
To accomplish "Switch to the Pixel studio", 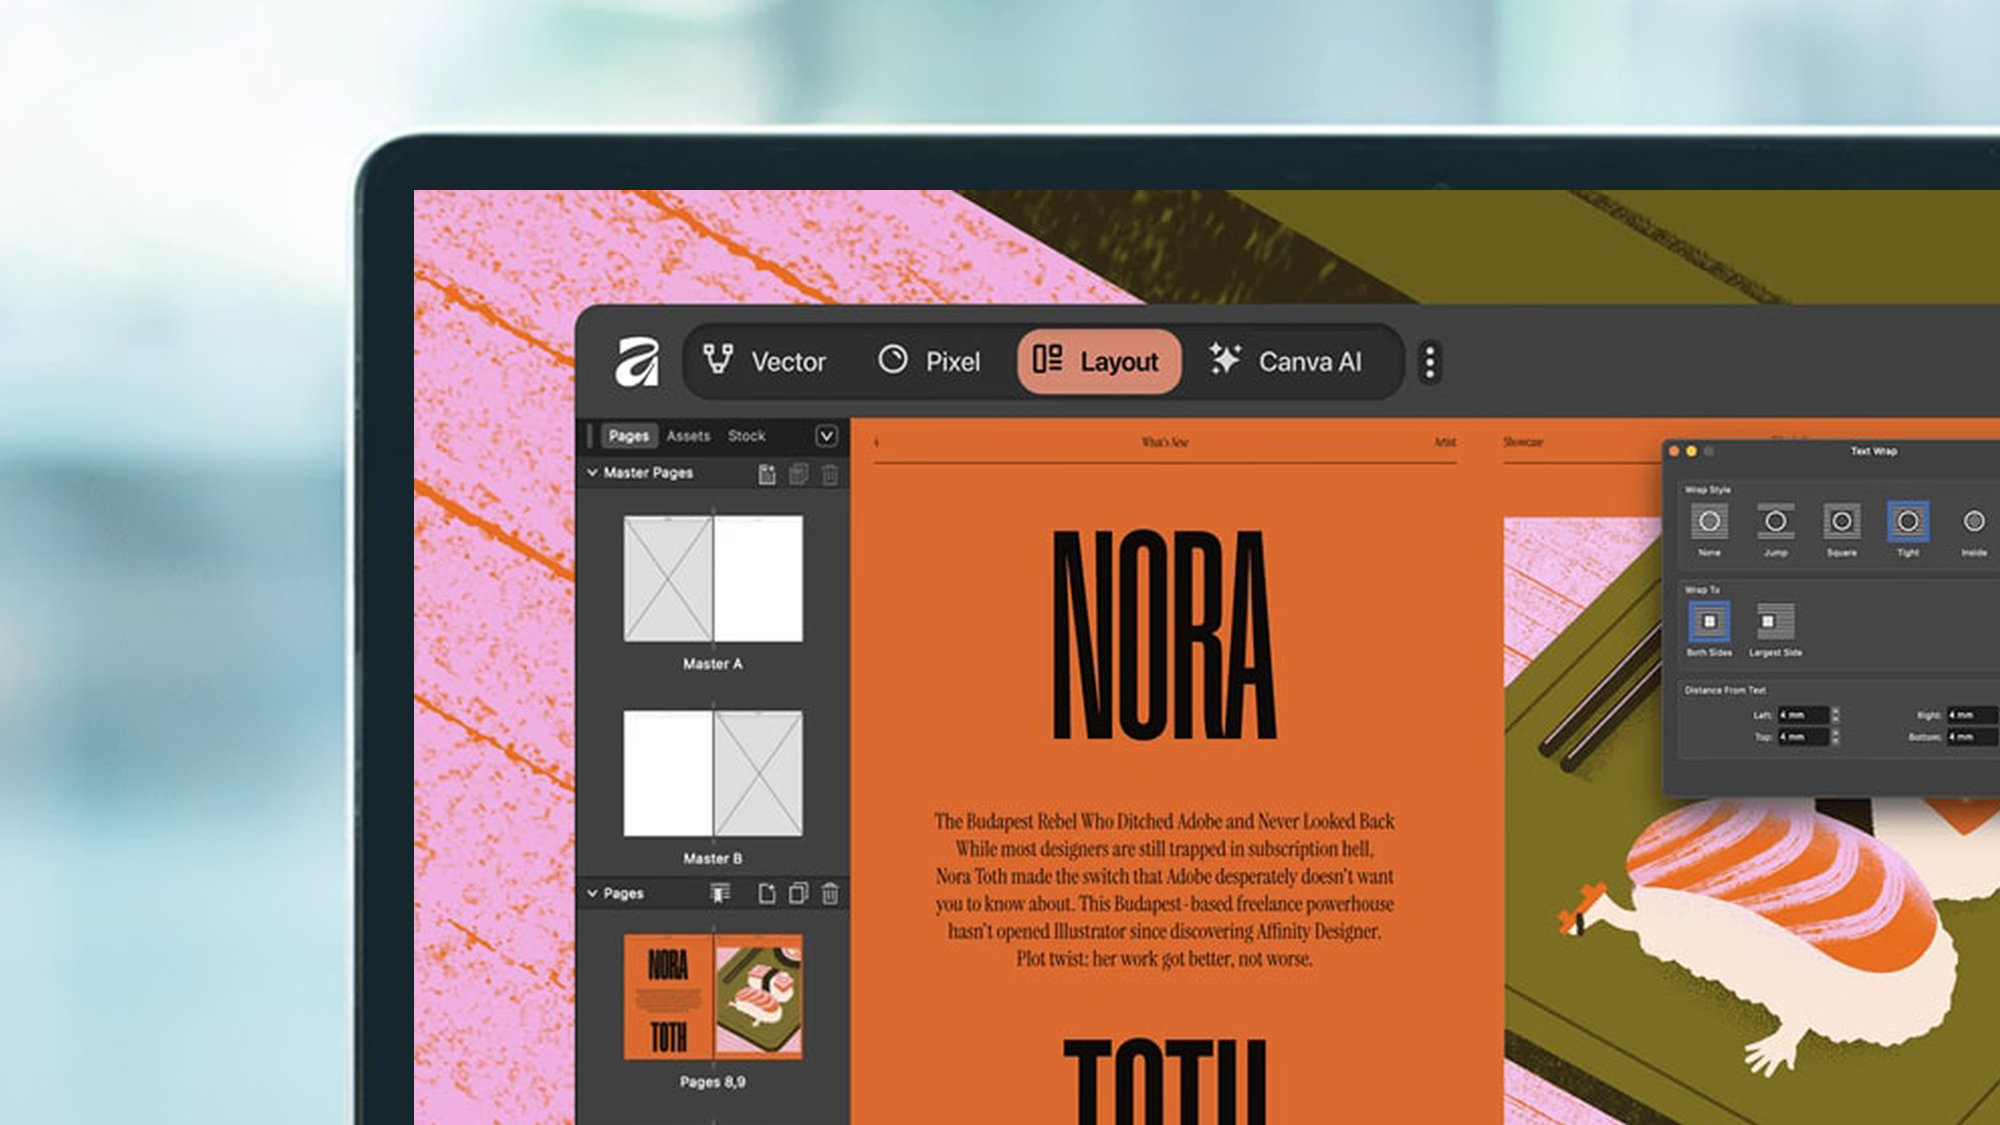I will click(929, 361).
